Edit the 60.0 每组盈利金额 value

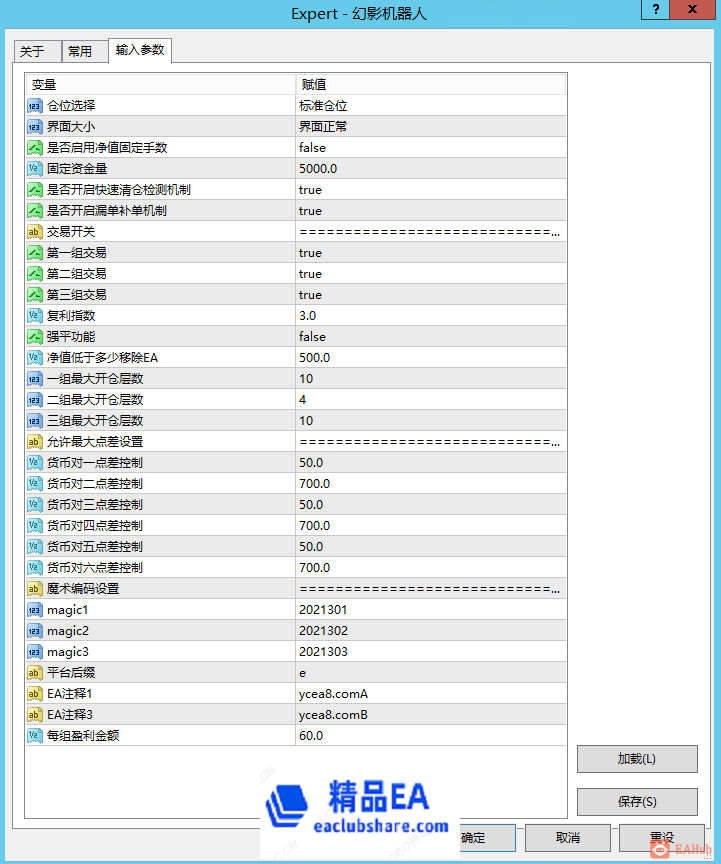pos(431,735)
